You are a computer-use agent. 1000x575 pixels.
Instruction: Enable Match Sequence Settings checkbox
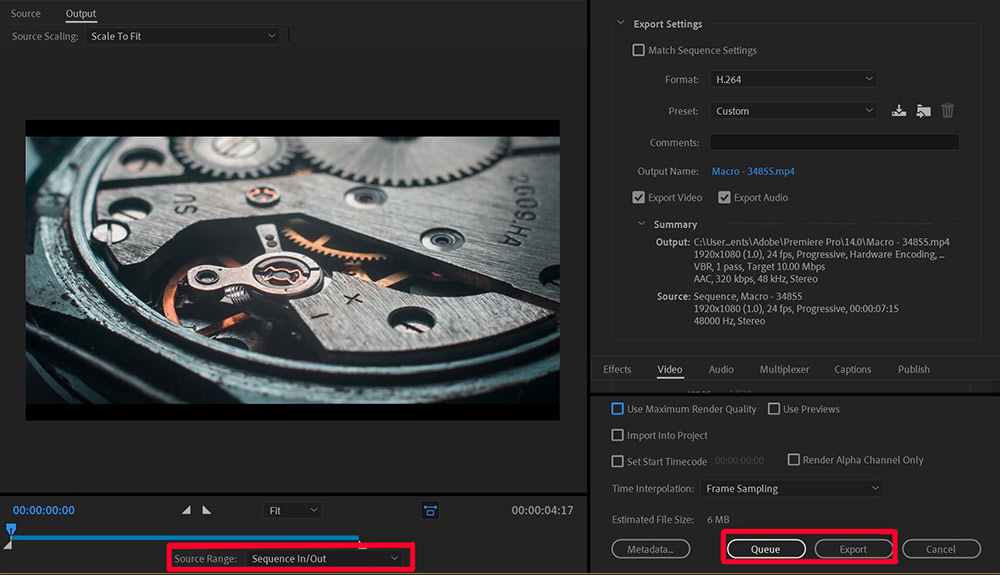click(638, 50)
